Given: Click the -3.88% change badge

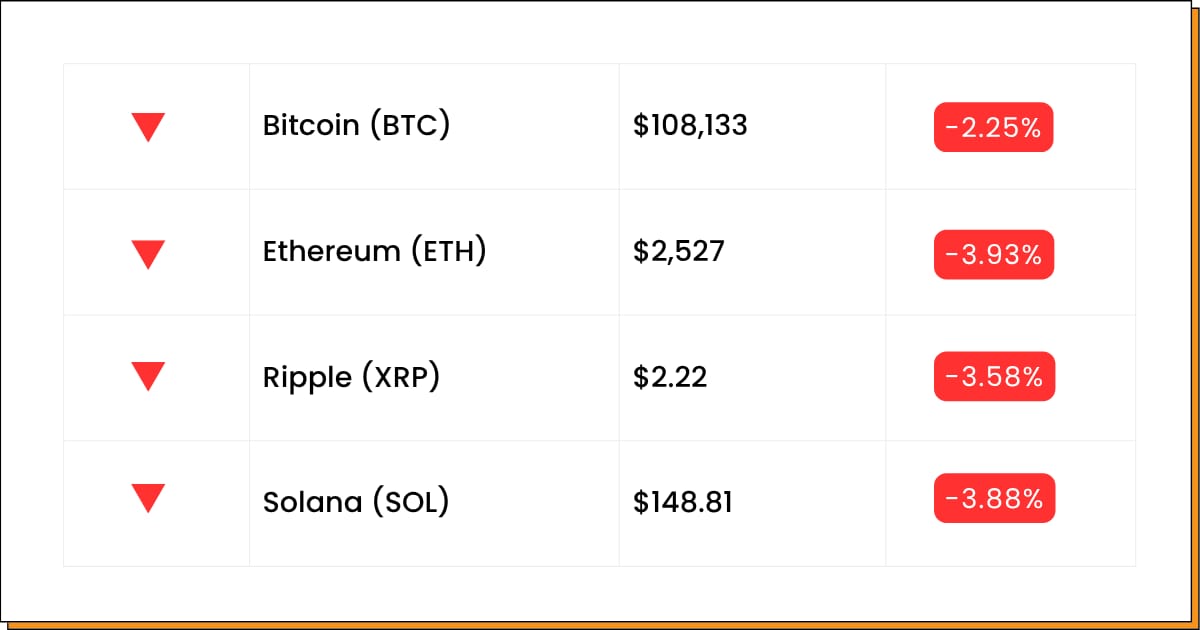Looking at the screenshot, I should click(x=994, y=498).
